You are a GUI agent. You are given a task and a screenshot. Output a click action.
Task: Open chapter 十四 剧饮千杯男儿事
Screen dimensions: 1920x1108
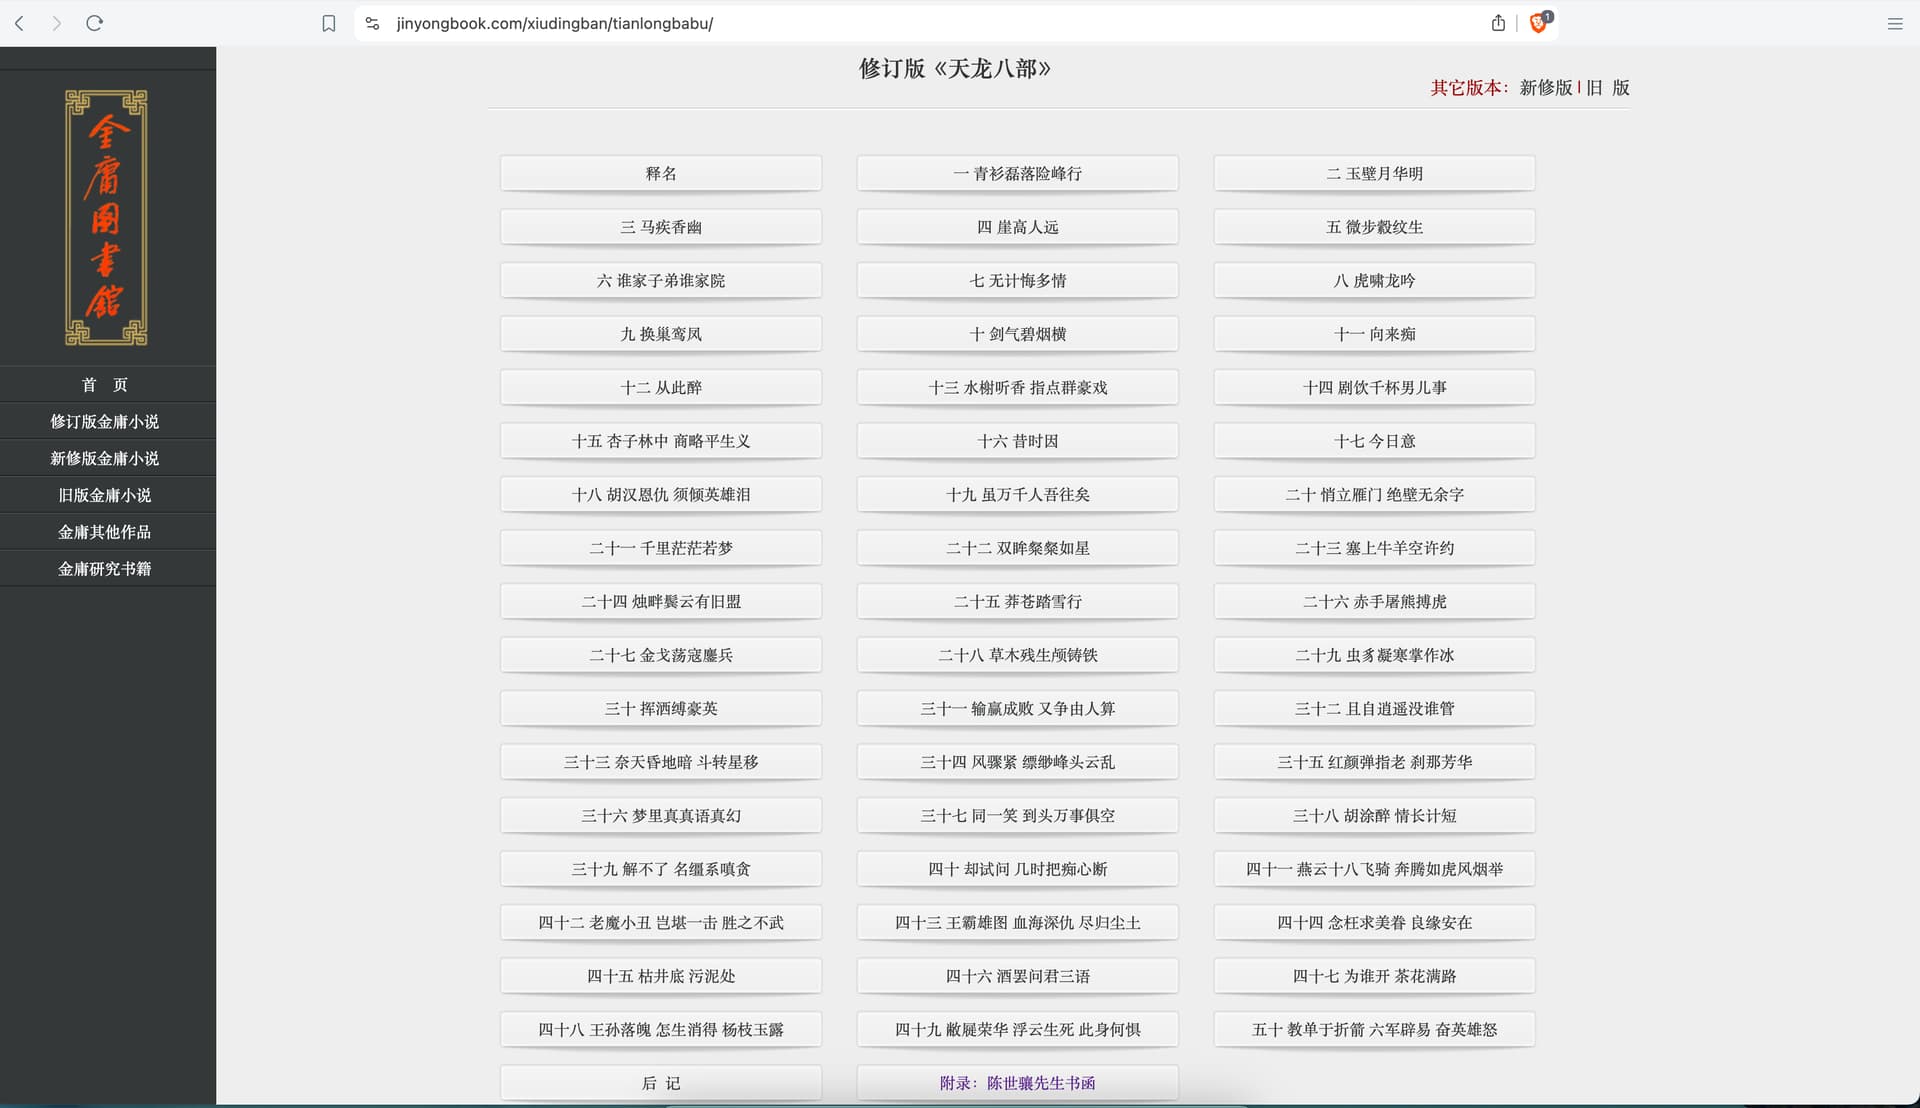[1374, 387]
